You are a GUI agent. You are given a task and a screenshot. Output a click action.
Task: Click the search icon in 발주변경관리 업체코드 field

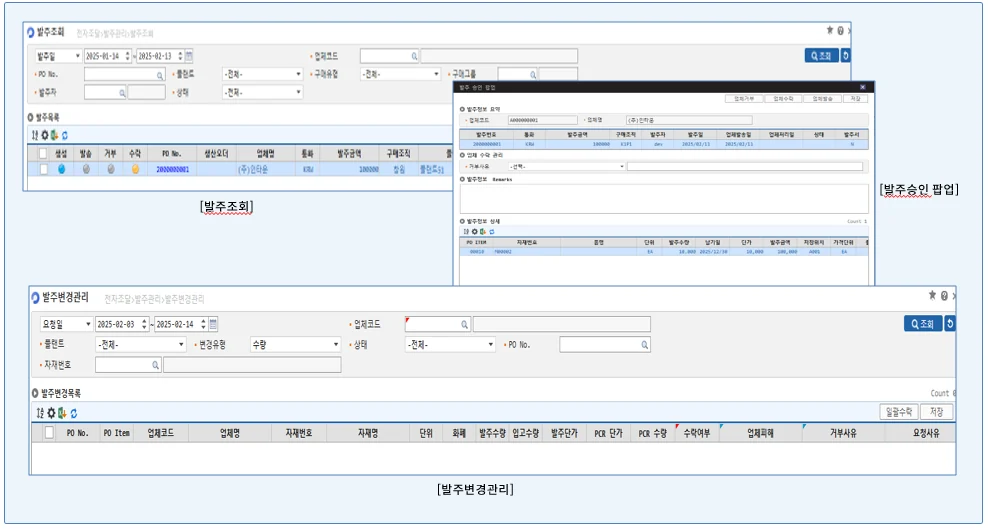pyautogui.click(x=464, y=325)
